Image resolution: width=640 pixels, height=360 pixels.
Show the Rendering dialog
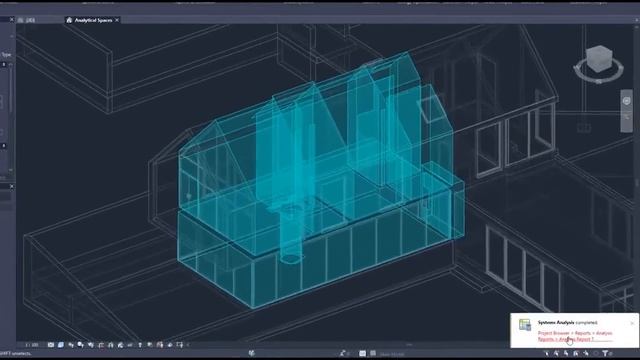pos(90,345)
